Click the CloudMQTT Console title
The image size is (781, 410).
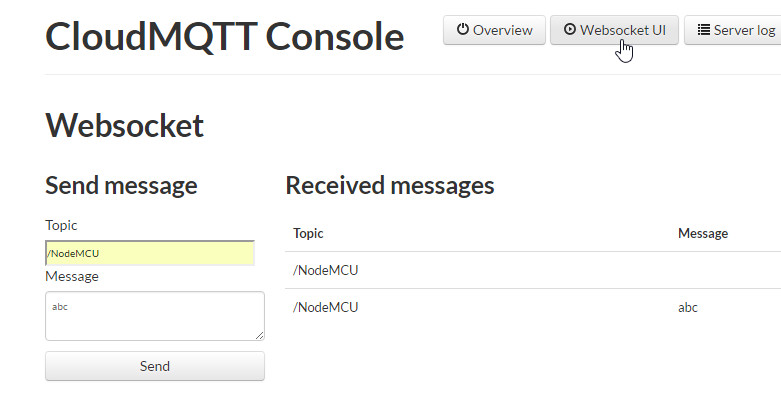pyautogui.click(x=225, y=36)
